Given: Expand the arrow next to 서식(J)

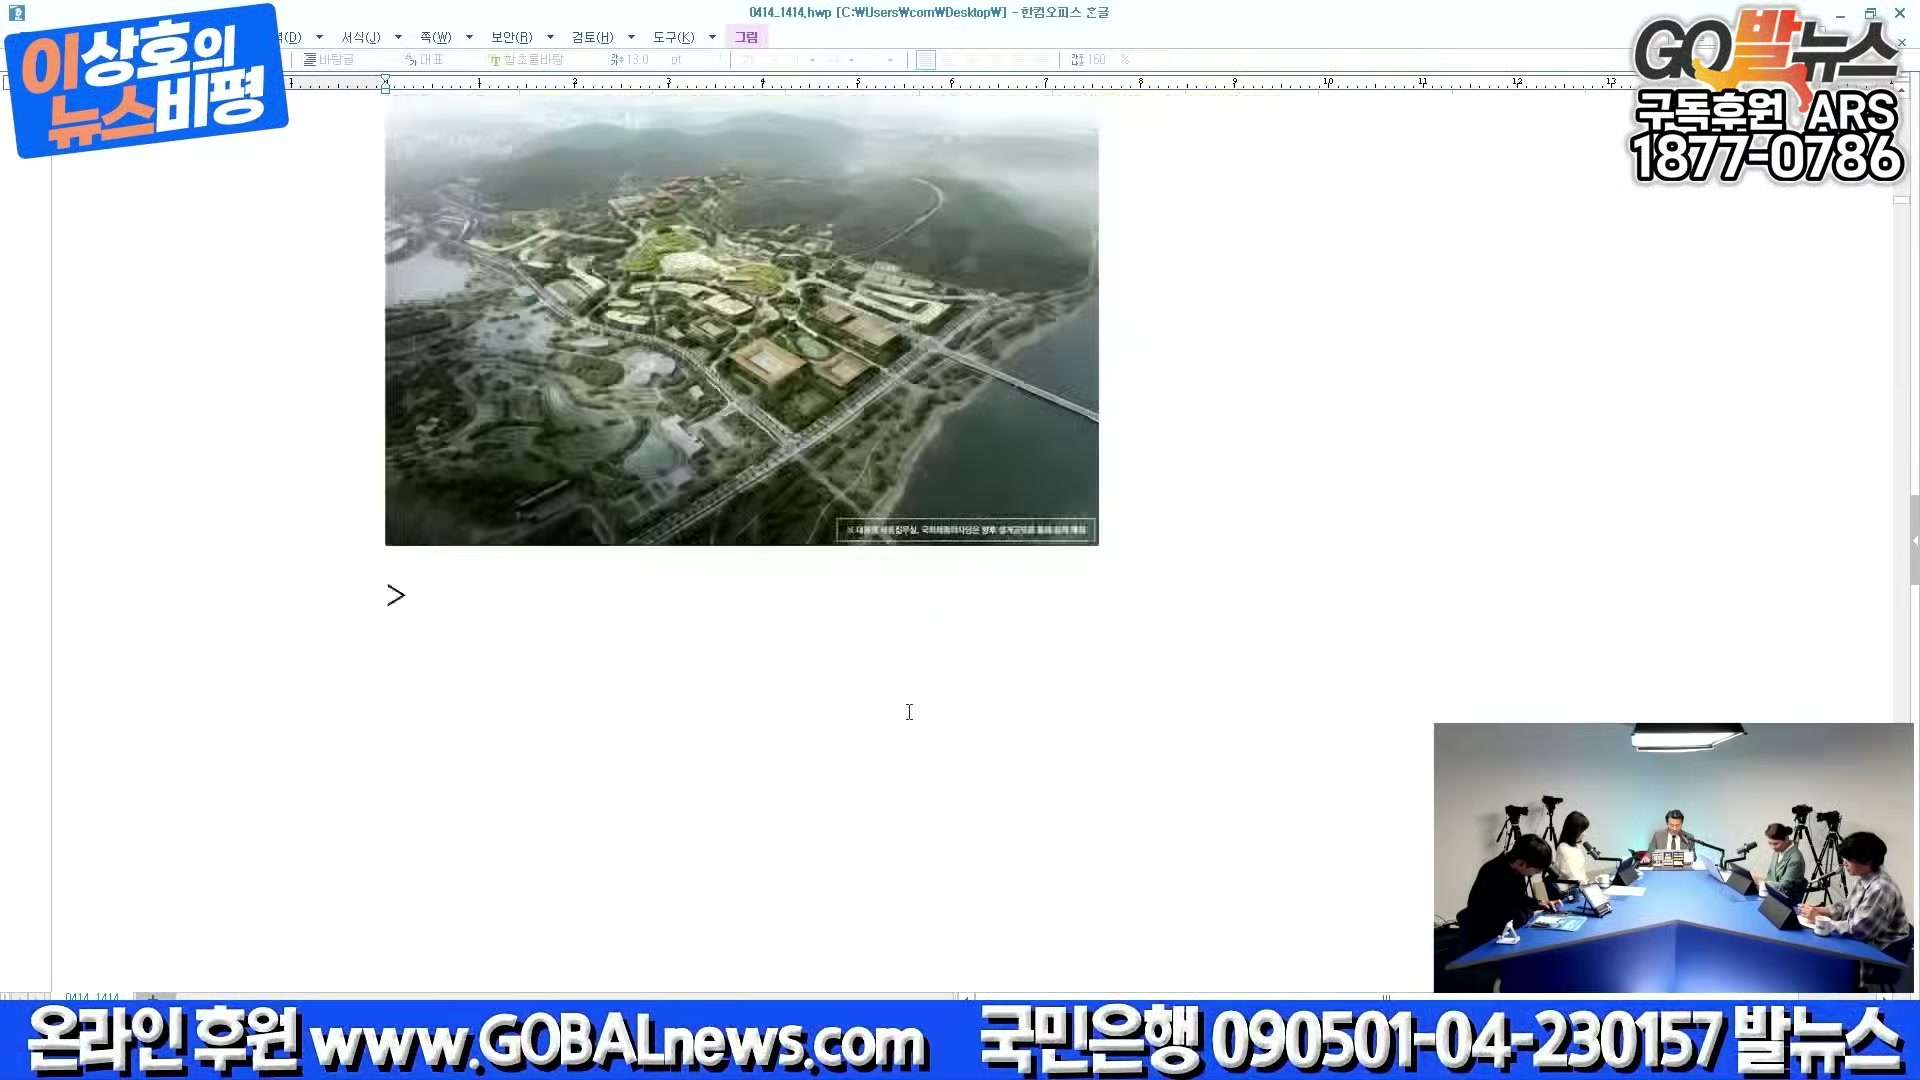Looking at the screenshot, I should [398, 37].
